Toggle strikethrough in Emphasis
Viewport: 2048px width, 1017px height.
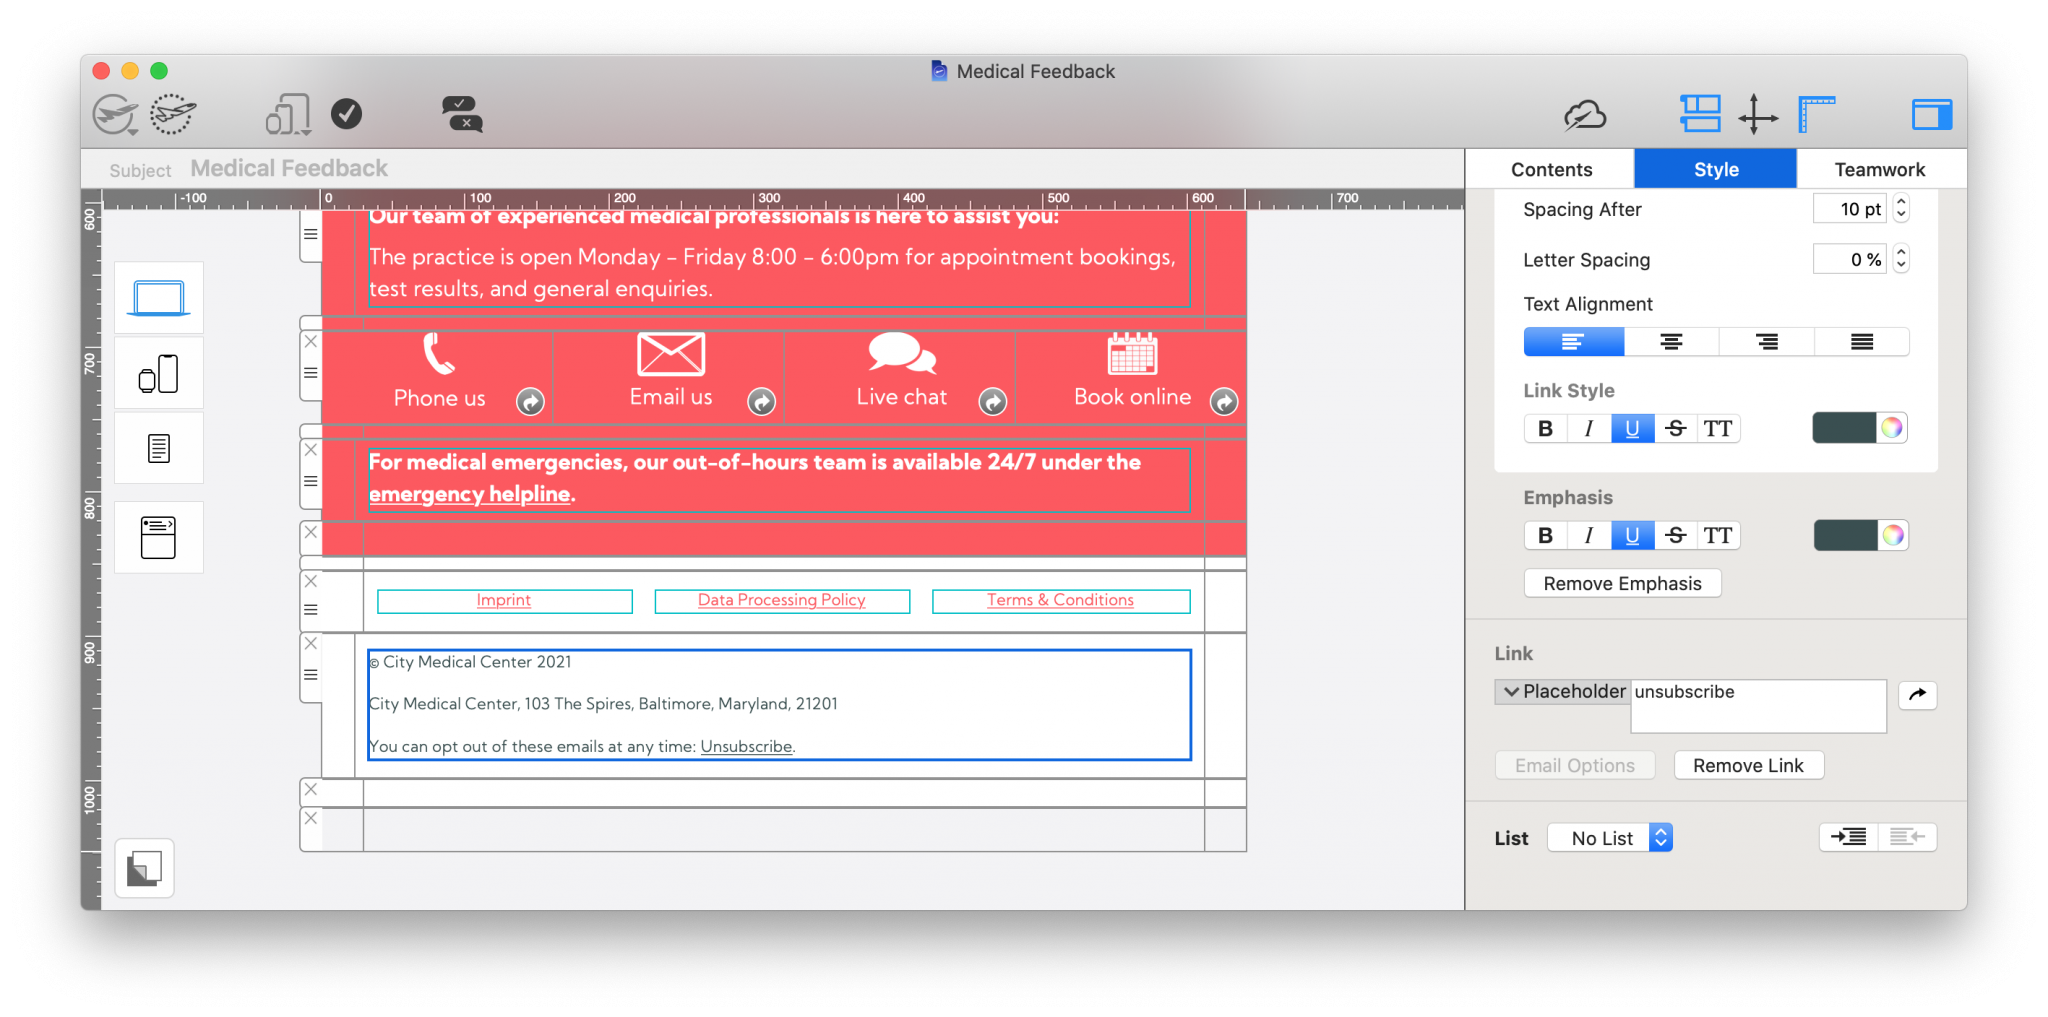click(1676, 536)
